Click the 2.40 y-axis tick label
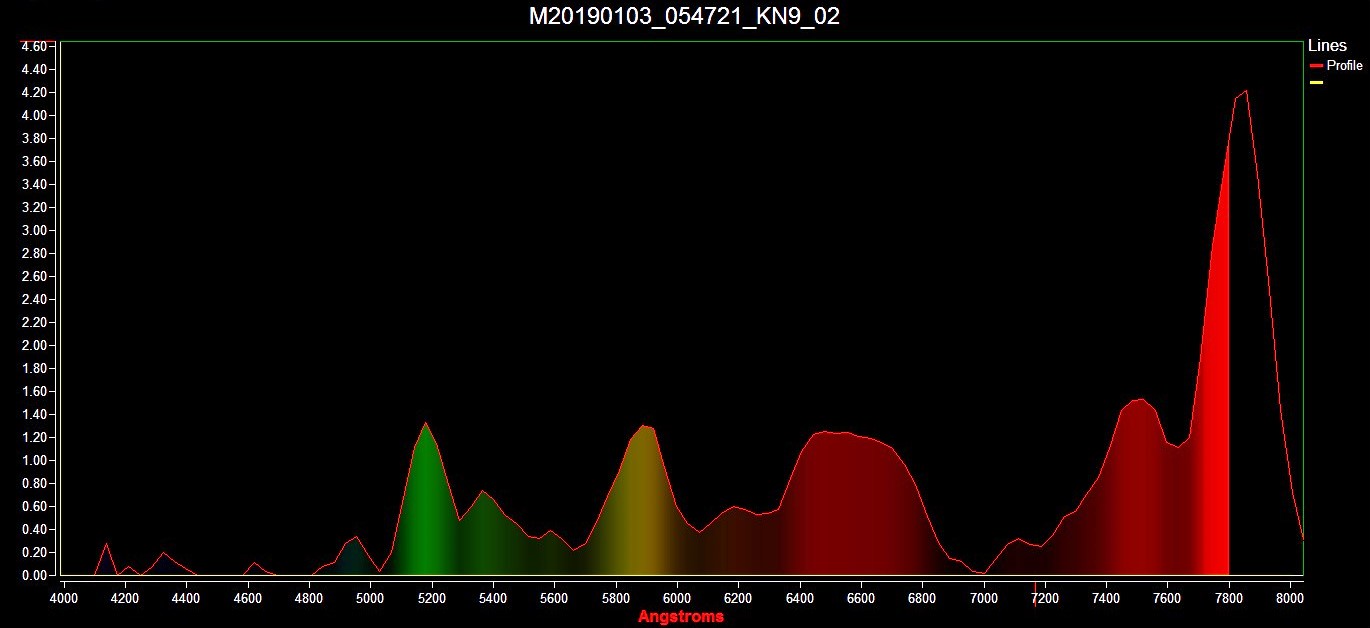 [x=34, y=300]
